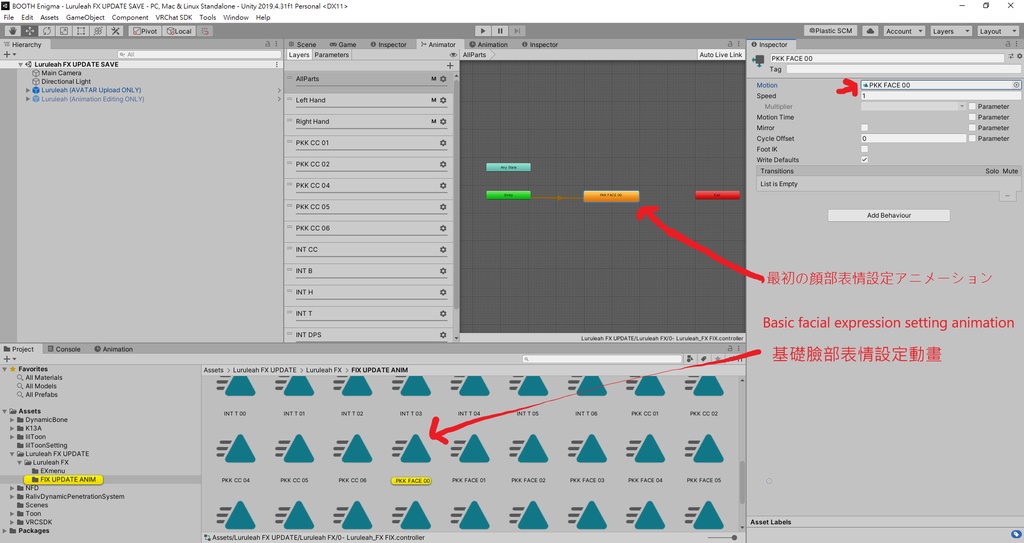Select FIX UPDATE ANIM folder

coord(63,480)
